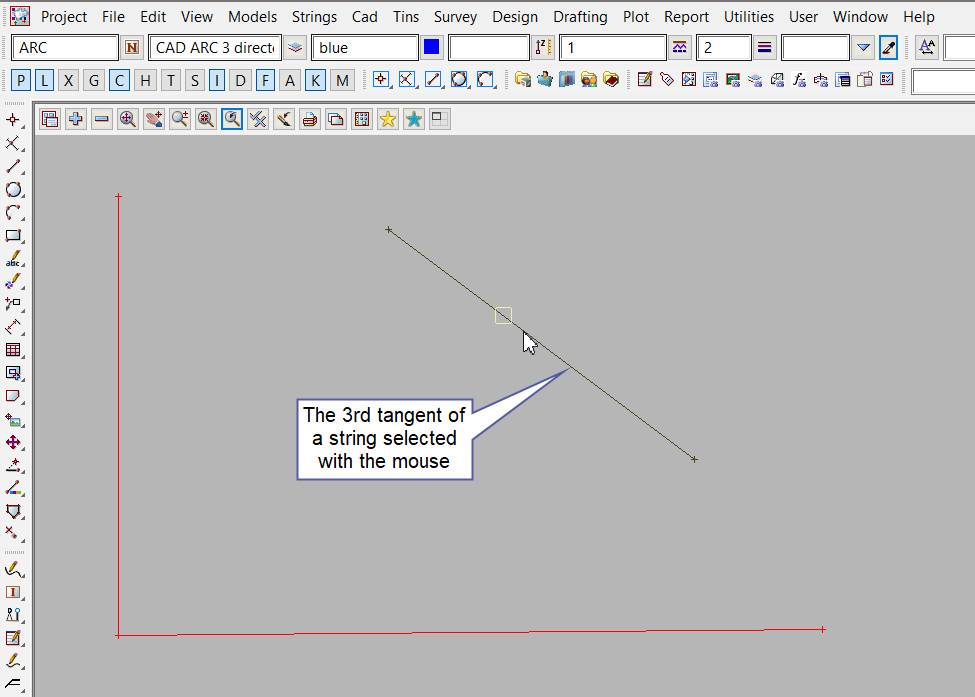Open the line style picker next to field '1'
The image size is (975, 697).
pyautogui.click(x=680, y=48)
